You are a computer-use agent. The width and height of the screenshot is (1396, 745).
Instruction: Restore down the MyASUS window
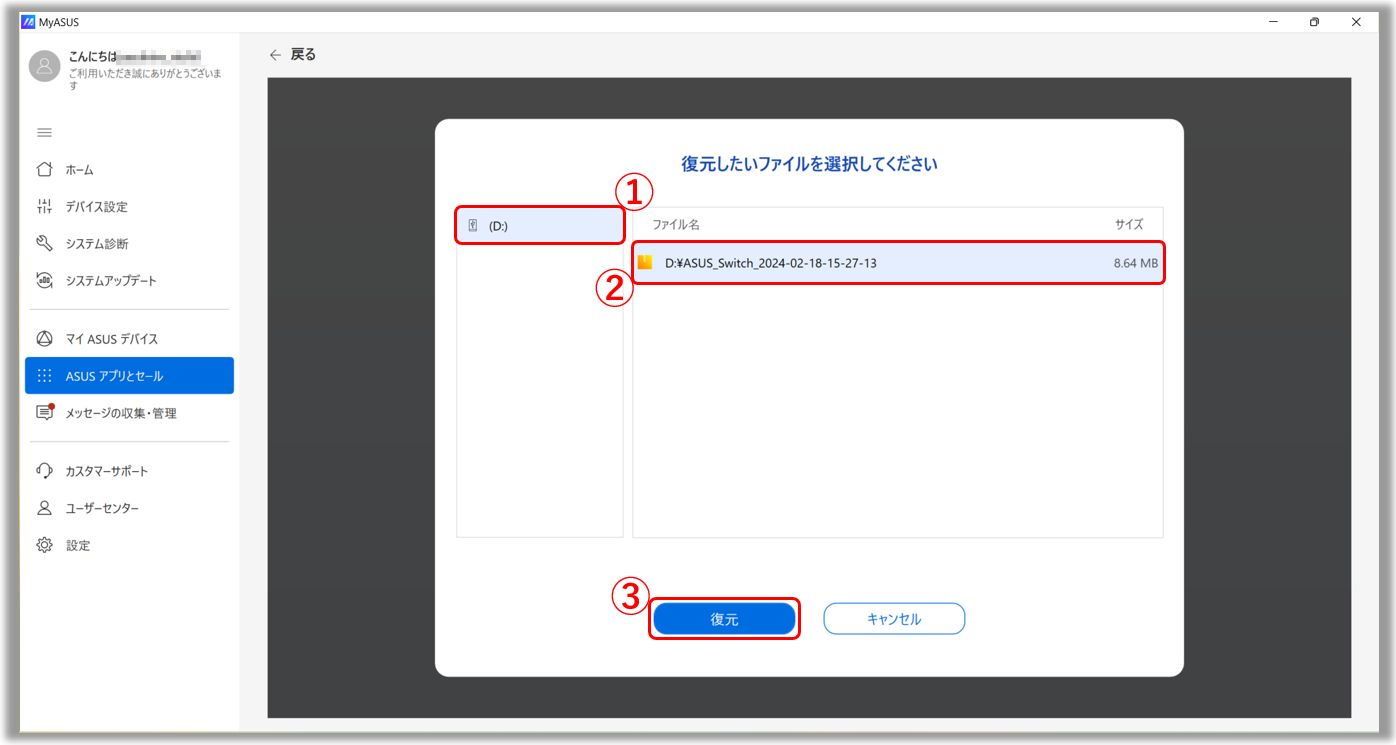pos(1314,22)
